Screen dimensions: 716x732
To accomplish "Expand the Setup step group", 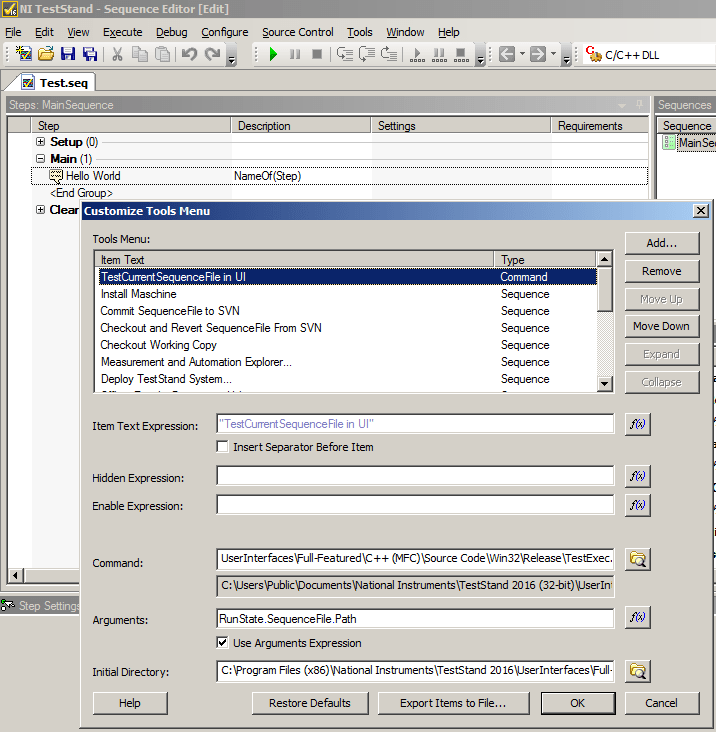I will [41, 141].
